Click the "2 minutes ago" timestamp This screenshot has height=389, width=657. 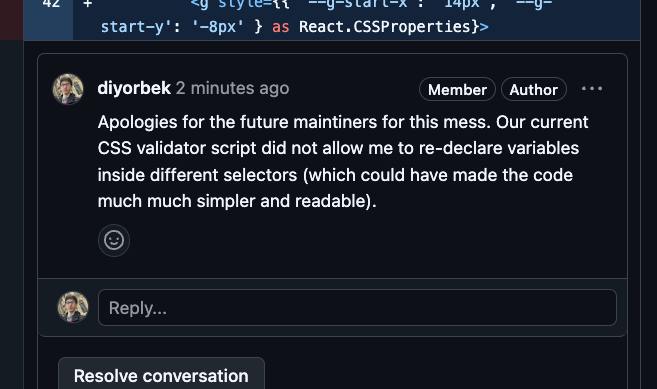click(x=233, y=88)
